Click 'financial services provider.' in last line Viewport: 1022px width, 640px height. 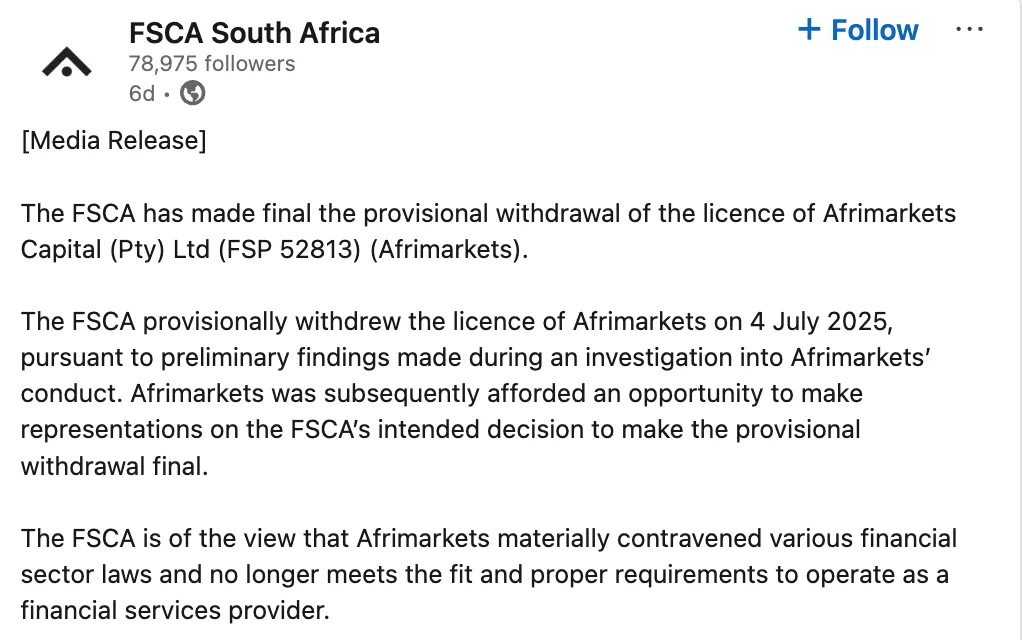[175, 611]
